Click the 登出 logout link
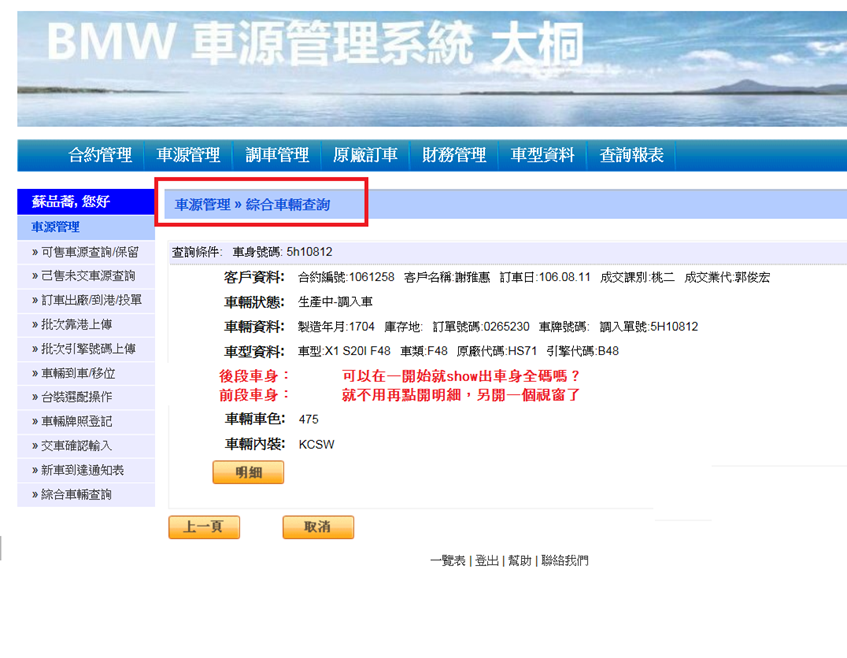The image size is (847, 658). (487, 561)
